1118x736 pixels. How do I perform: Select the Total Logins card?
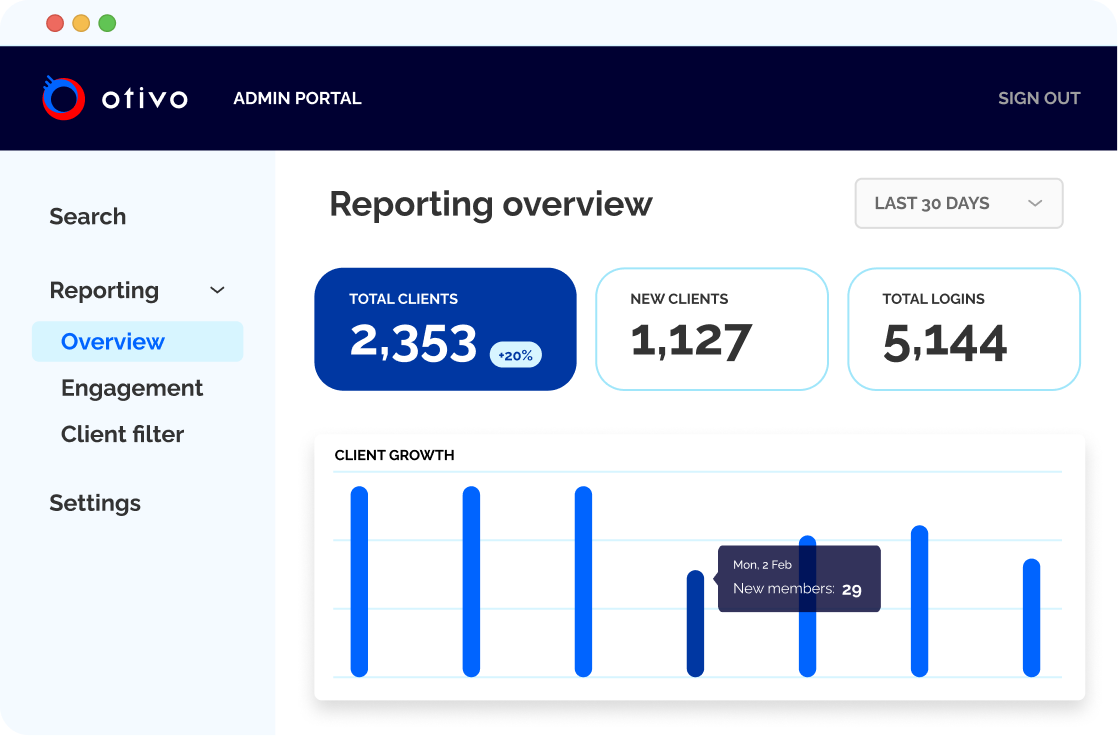tap(964, 329)
